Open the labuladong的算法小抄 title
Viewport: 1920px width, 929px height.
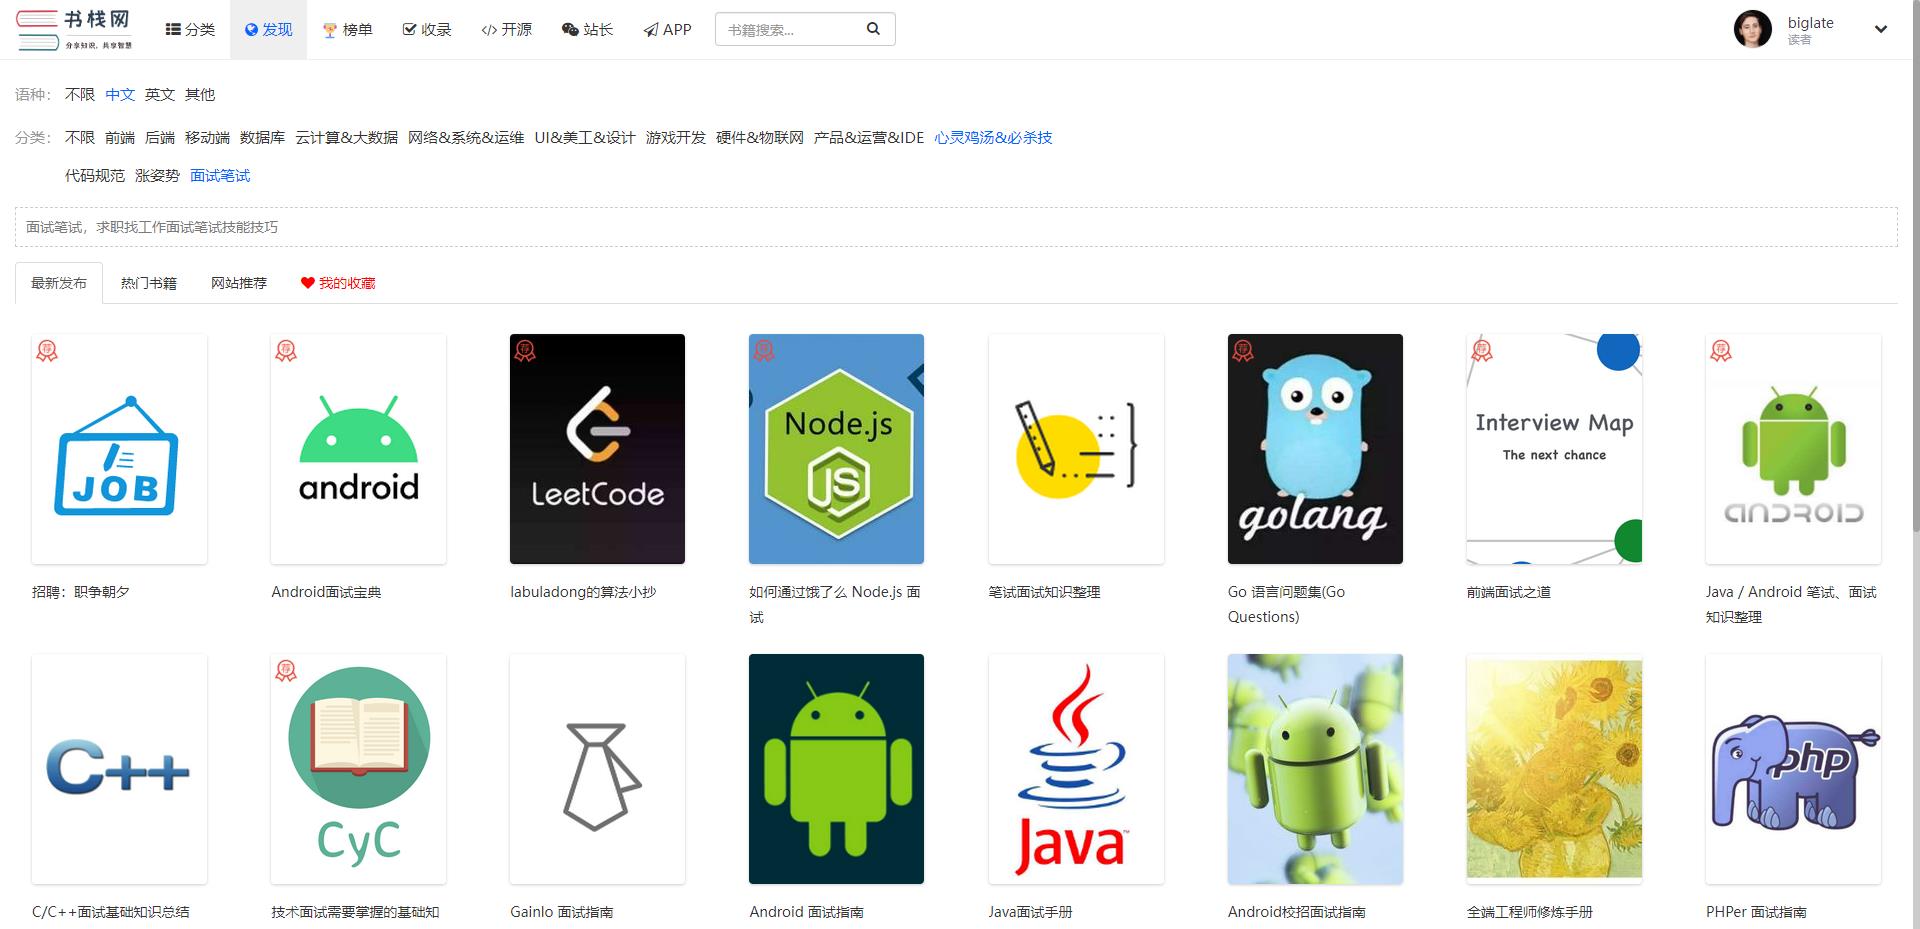(583, 592)
